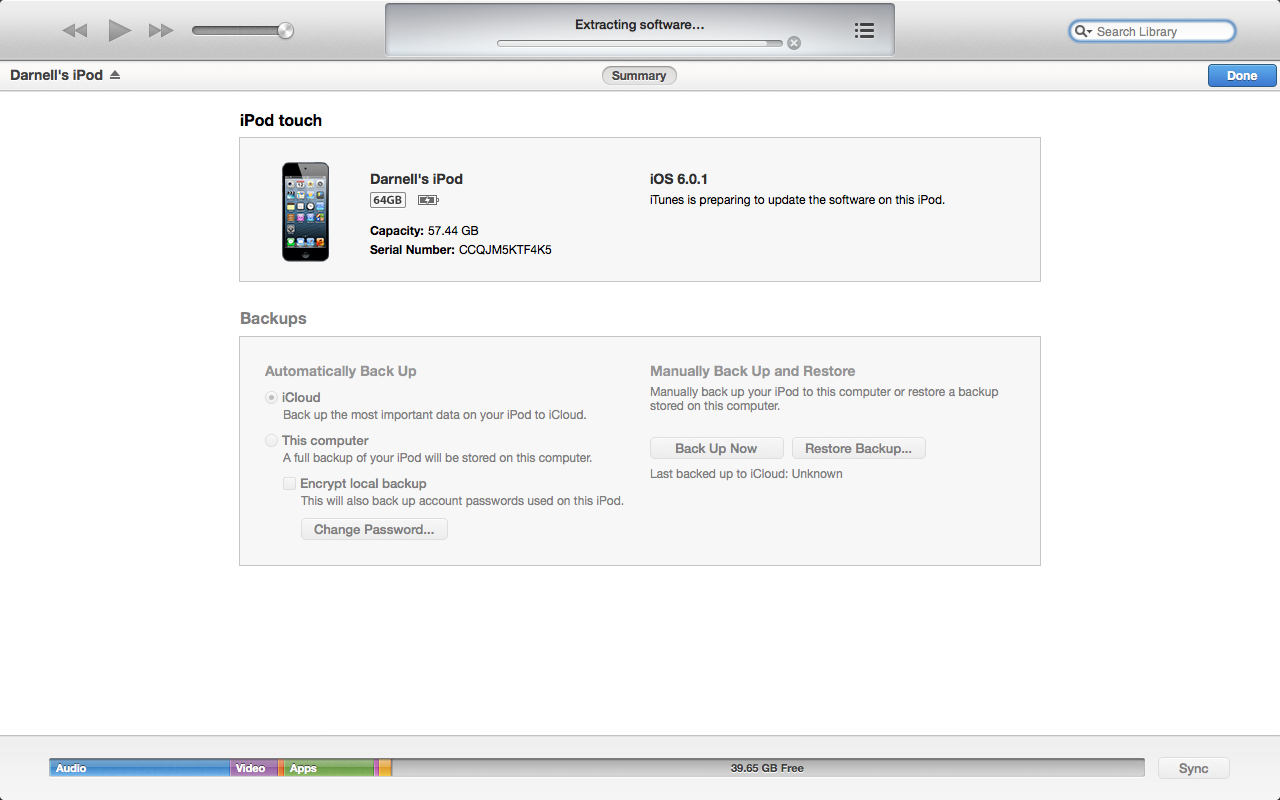Click Last backed up to iCloud: Unknown
Screen dimensions: 1280x800
(x=746, y=474)
